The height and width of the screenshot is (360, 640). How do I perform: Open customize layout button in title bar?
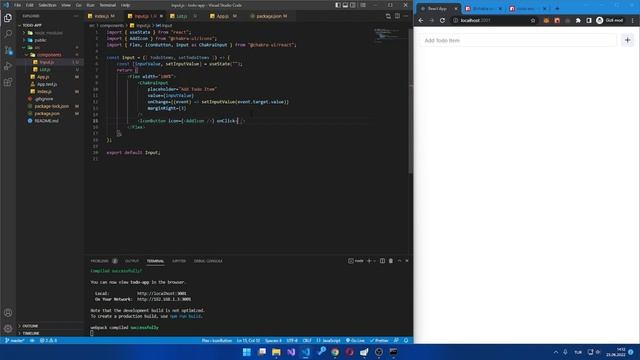[x=363, y=5]
